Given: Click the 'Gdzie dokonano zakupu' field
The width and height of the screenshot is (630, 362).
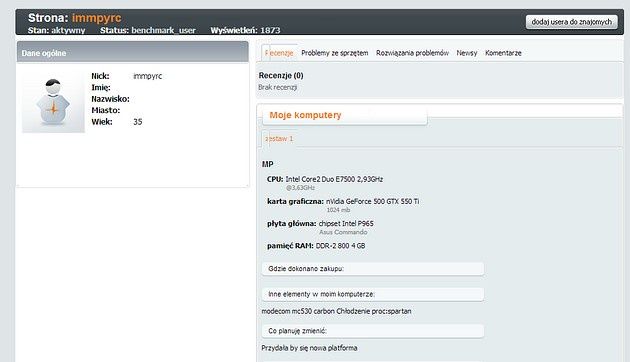Looking at the screenshot, I should (372, 269).
